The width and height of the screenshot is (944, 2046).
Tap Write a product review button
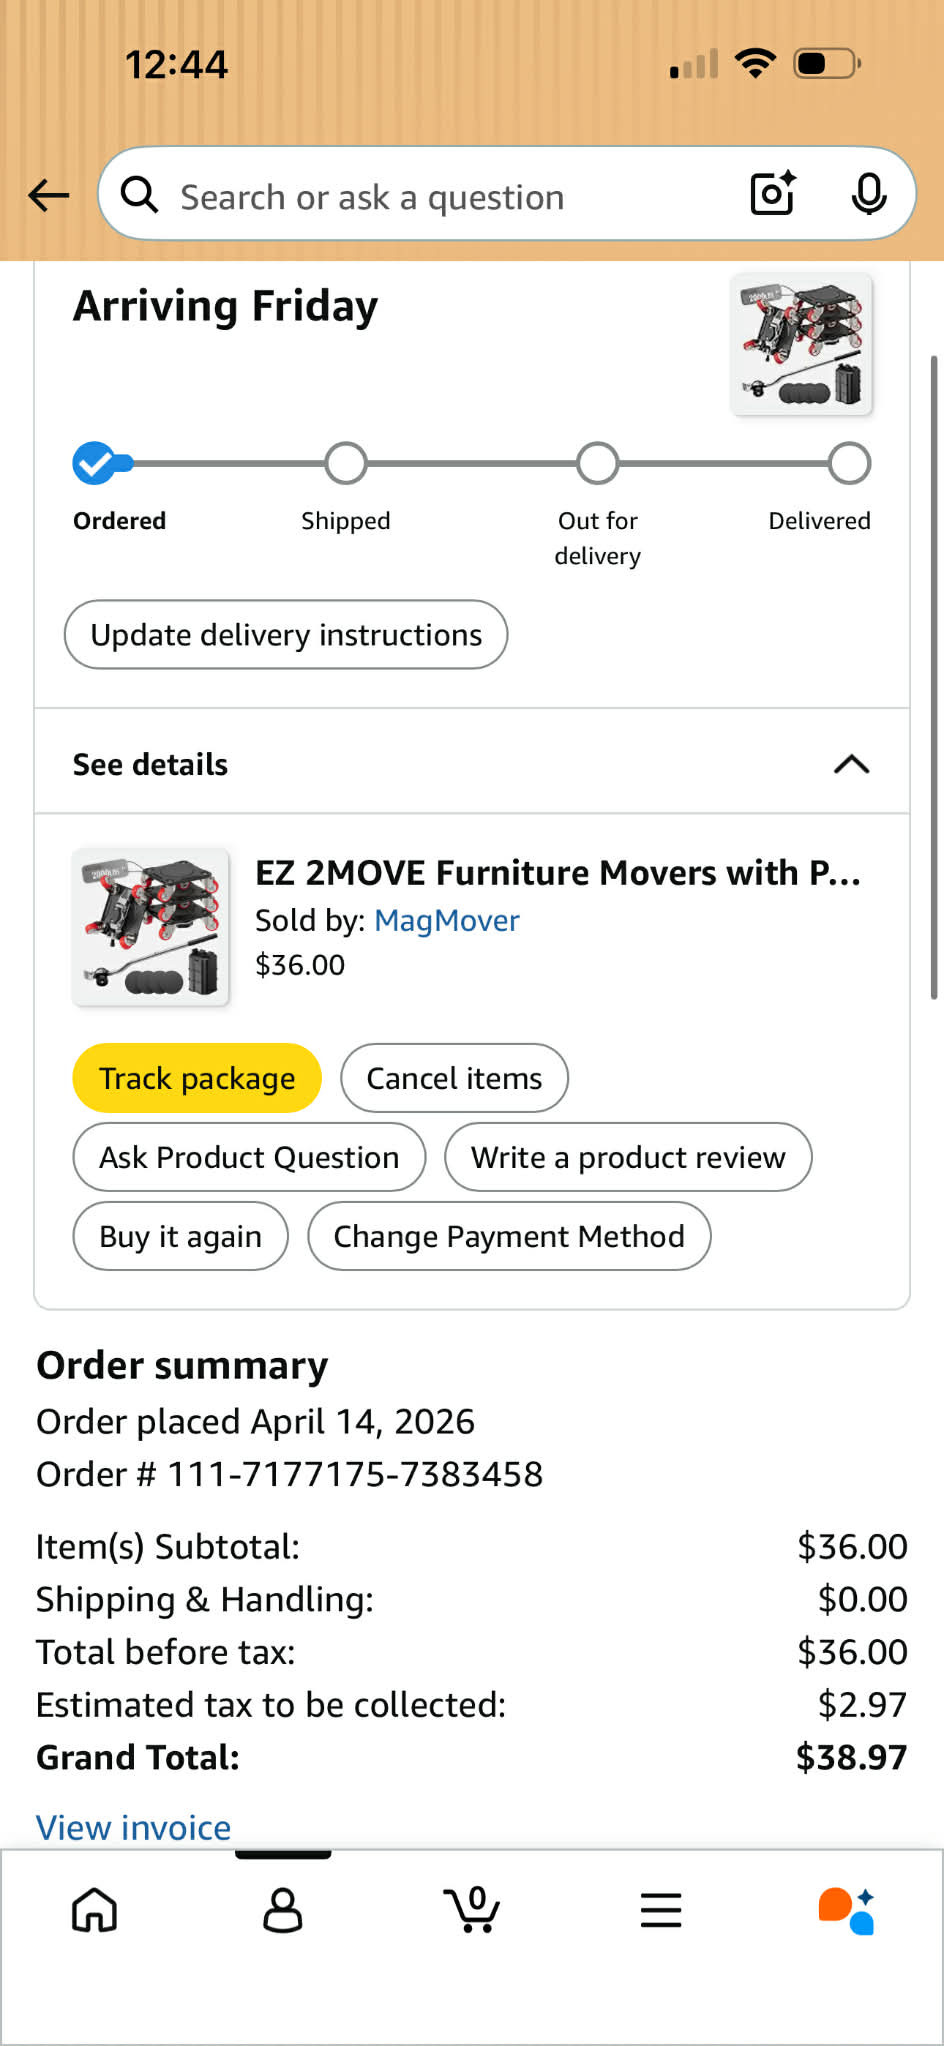pyautogui.click(x=628, y=1157)
